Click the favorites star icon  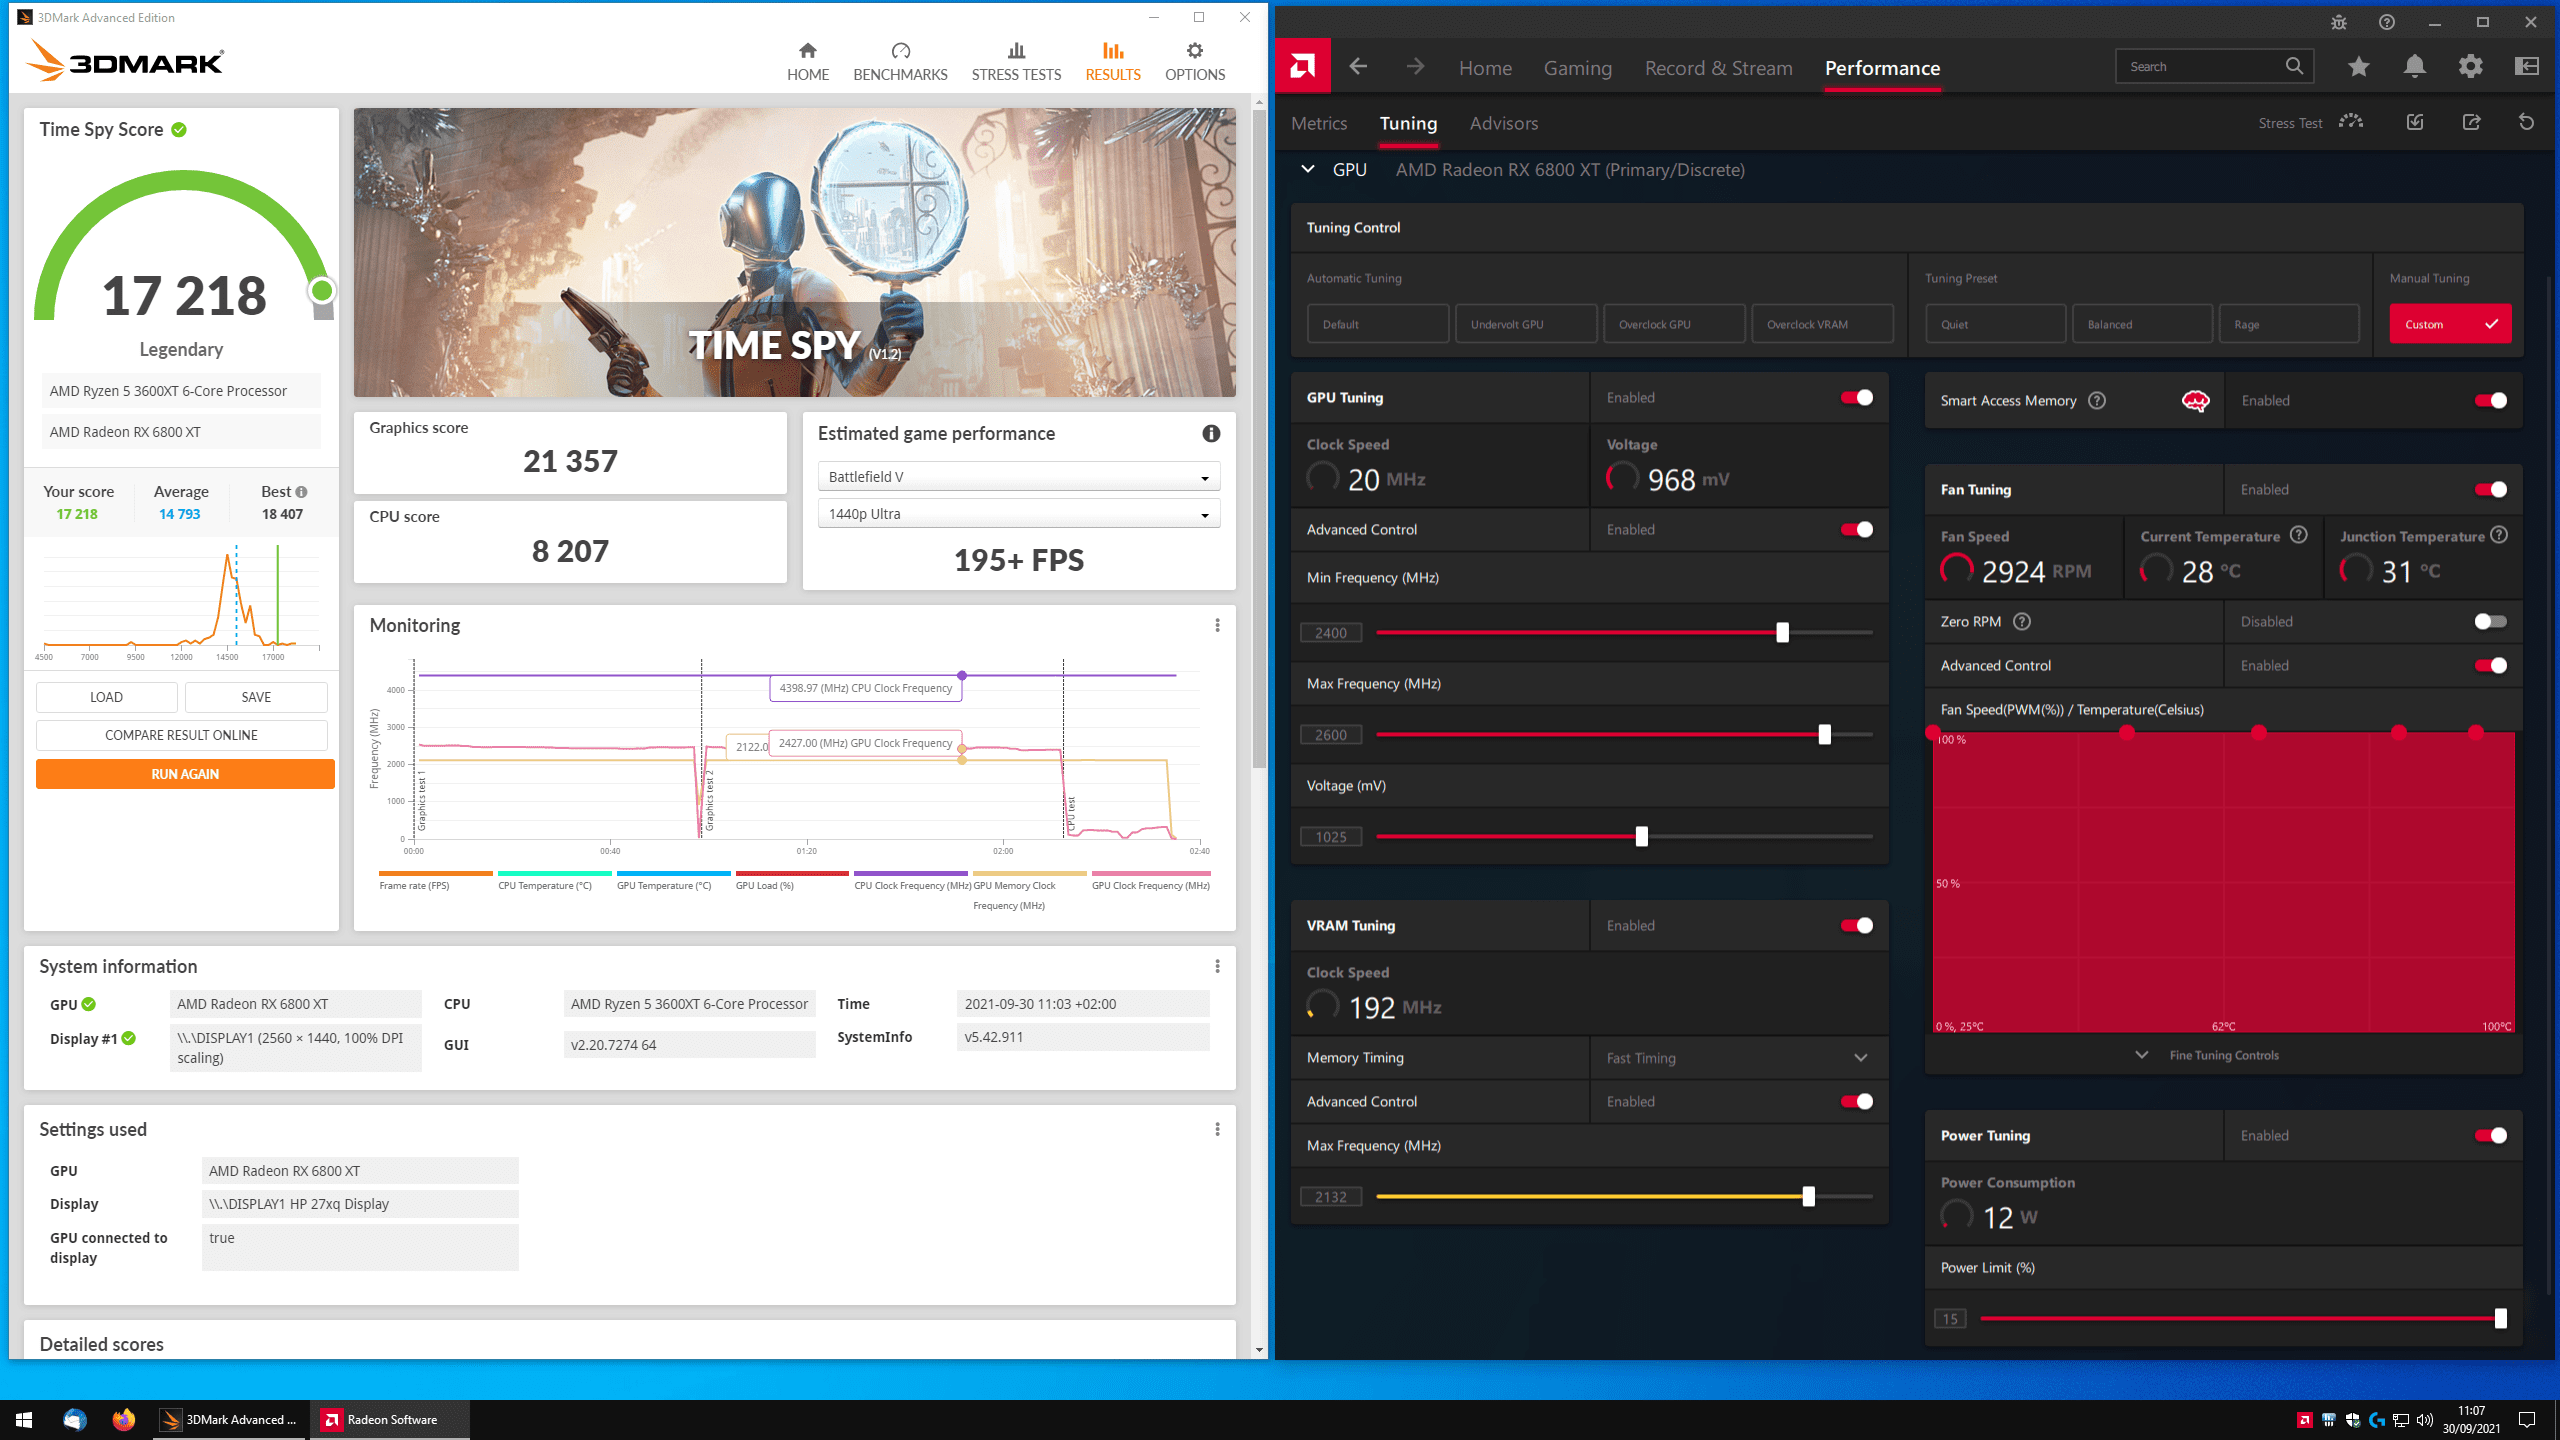coord(2358,67)
